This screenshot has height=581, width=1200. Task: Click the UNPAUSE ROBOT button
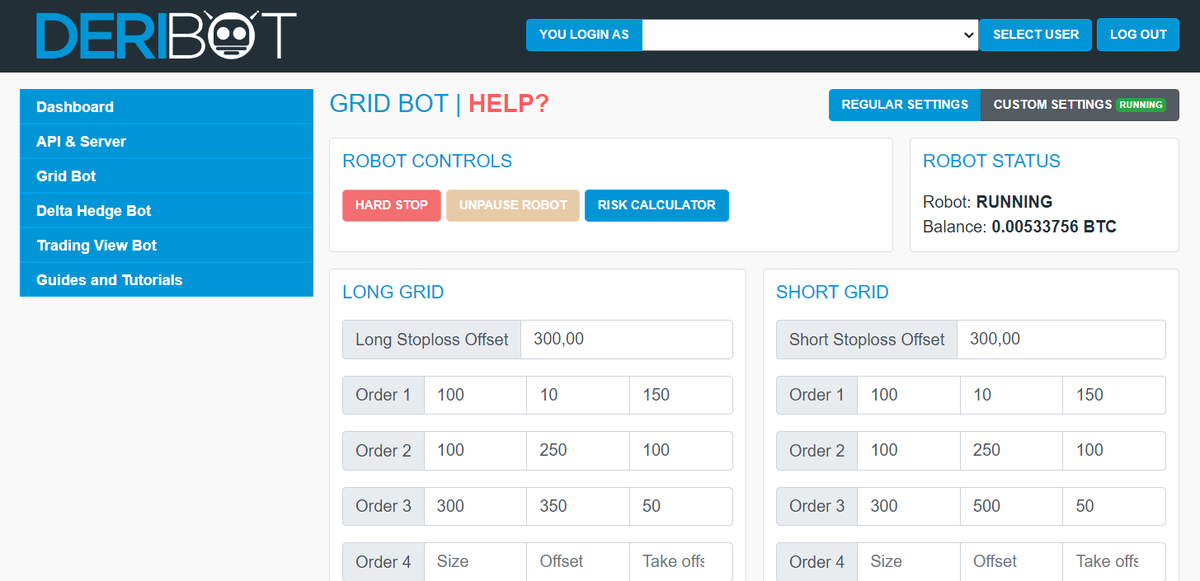(513, 205)
